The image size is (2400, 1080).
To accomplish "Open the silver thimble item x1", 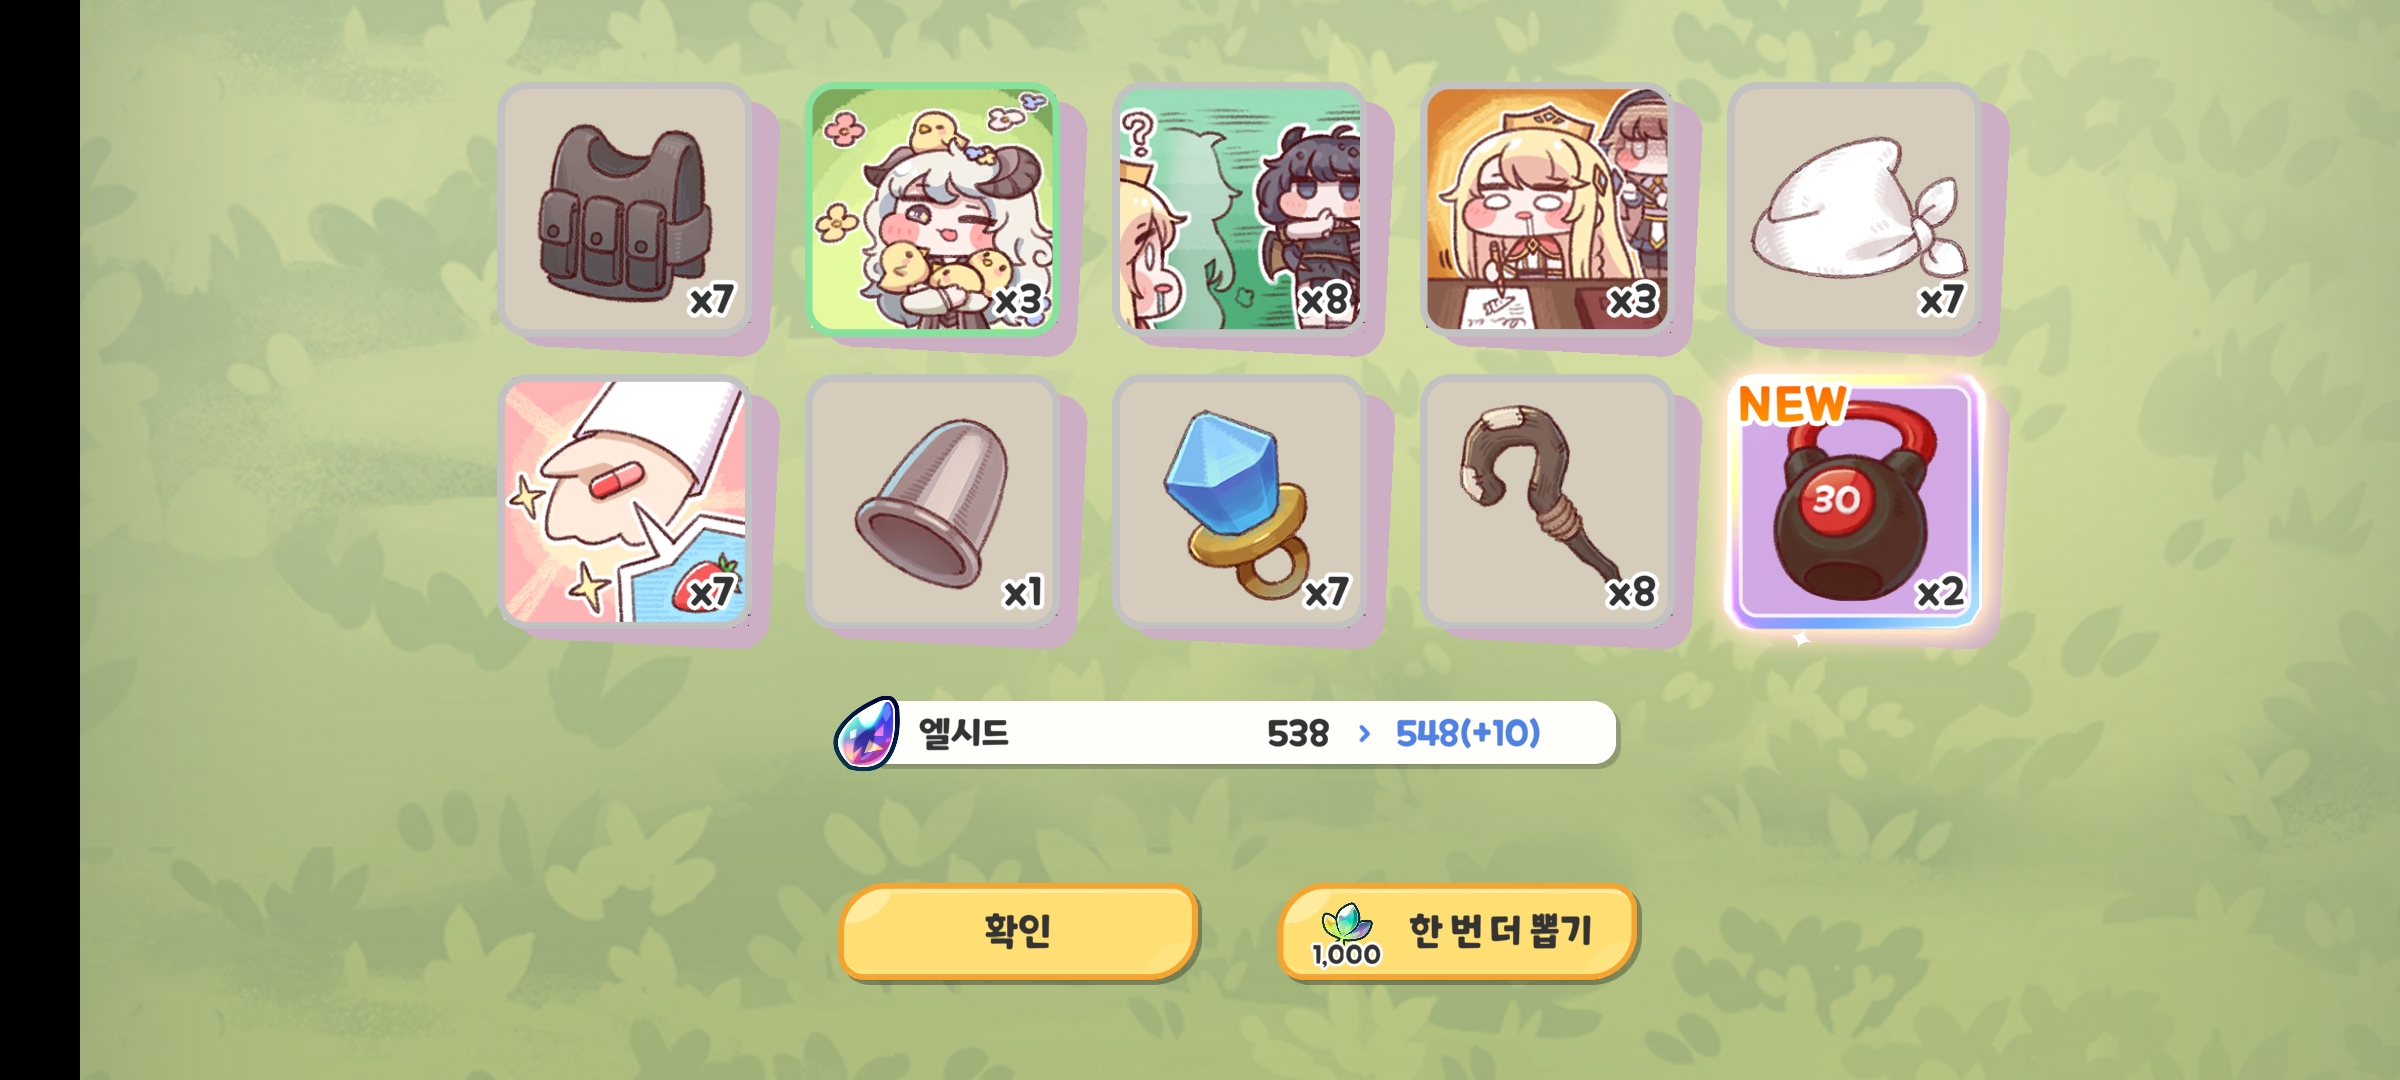I will (x=933, y=502).
